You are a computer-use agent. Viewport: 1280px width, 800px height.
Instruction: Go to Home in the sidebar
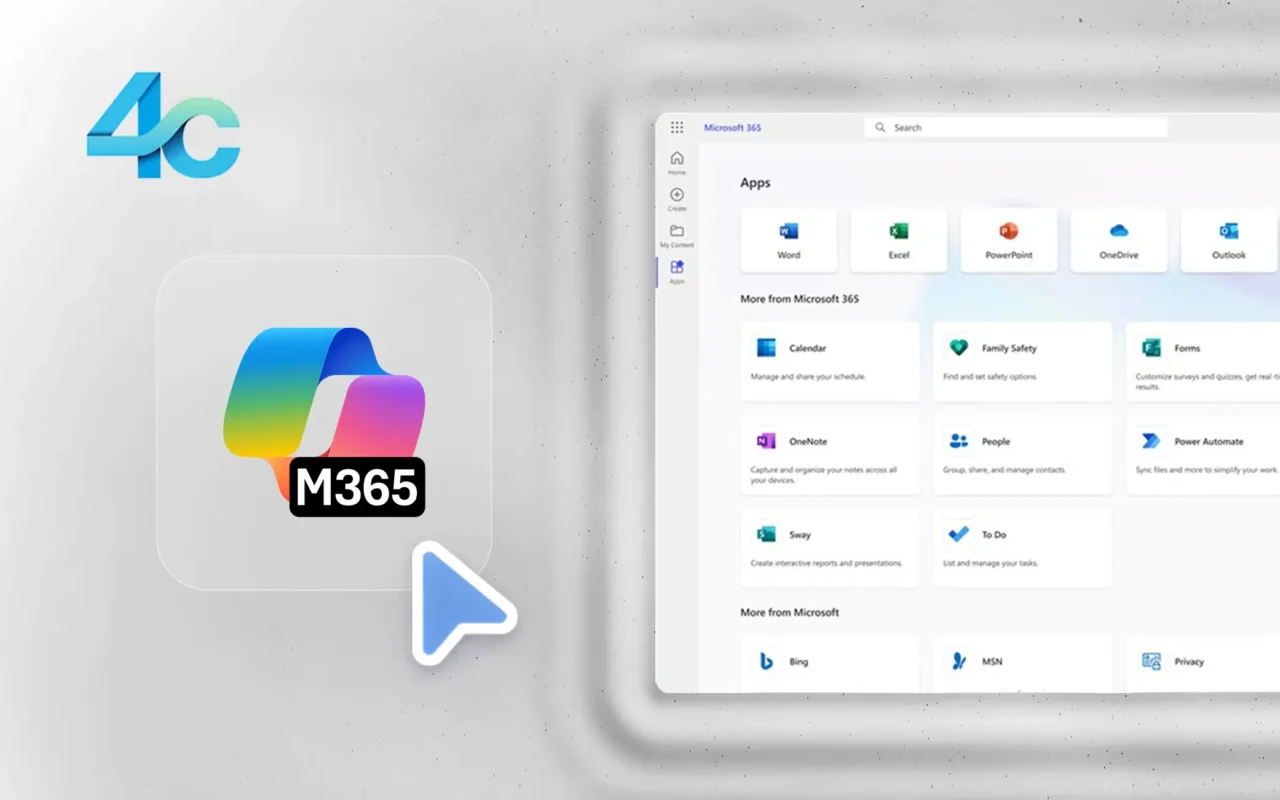[x=677, y=163]
